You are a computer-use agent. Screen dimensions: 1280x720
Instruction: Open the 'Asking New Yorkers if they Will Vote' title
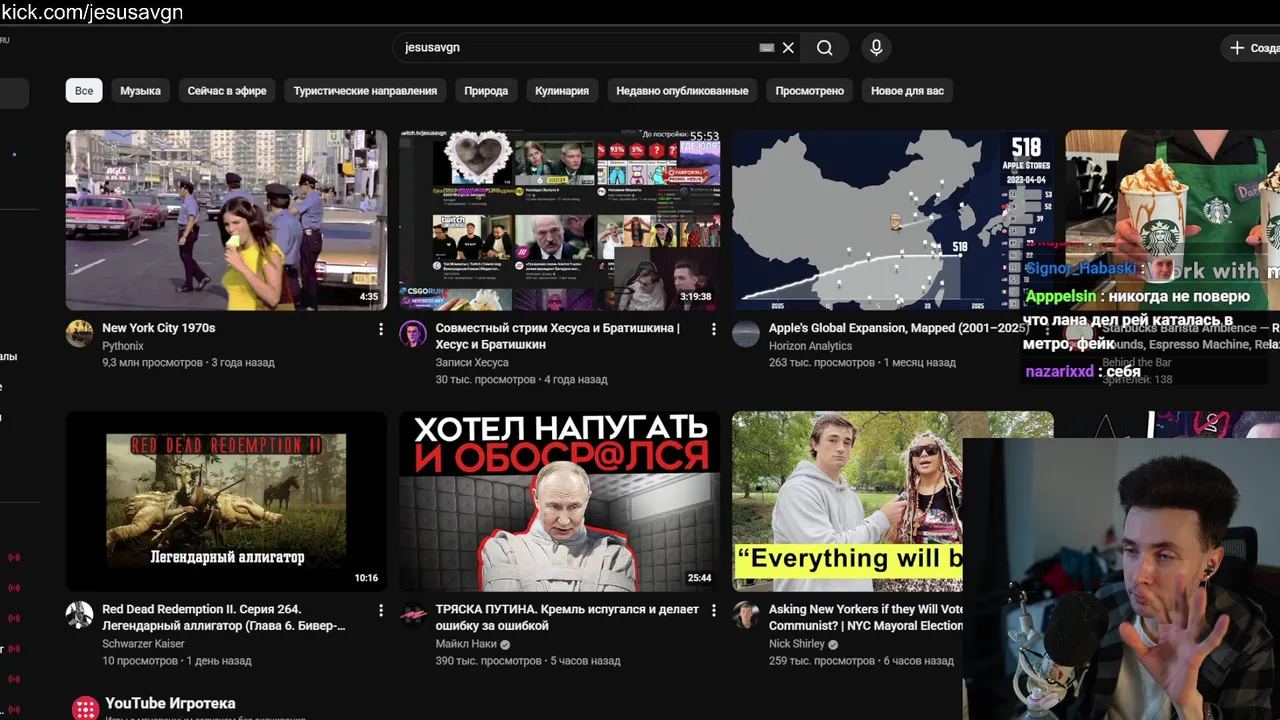866,617
